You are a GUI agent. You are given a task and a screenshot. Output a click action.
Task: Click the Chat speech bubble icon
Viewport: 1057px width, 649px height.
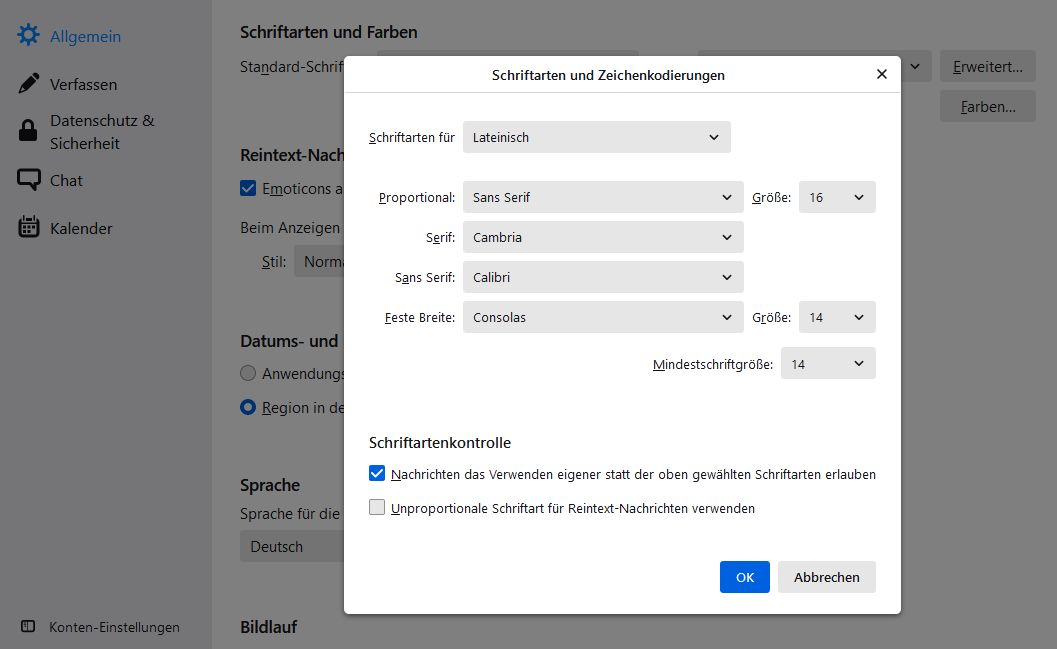pos(29,180)
